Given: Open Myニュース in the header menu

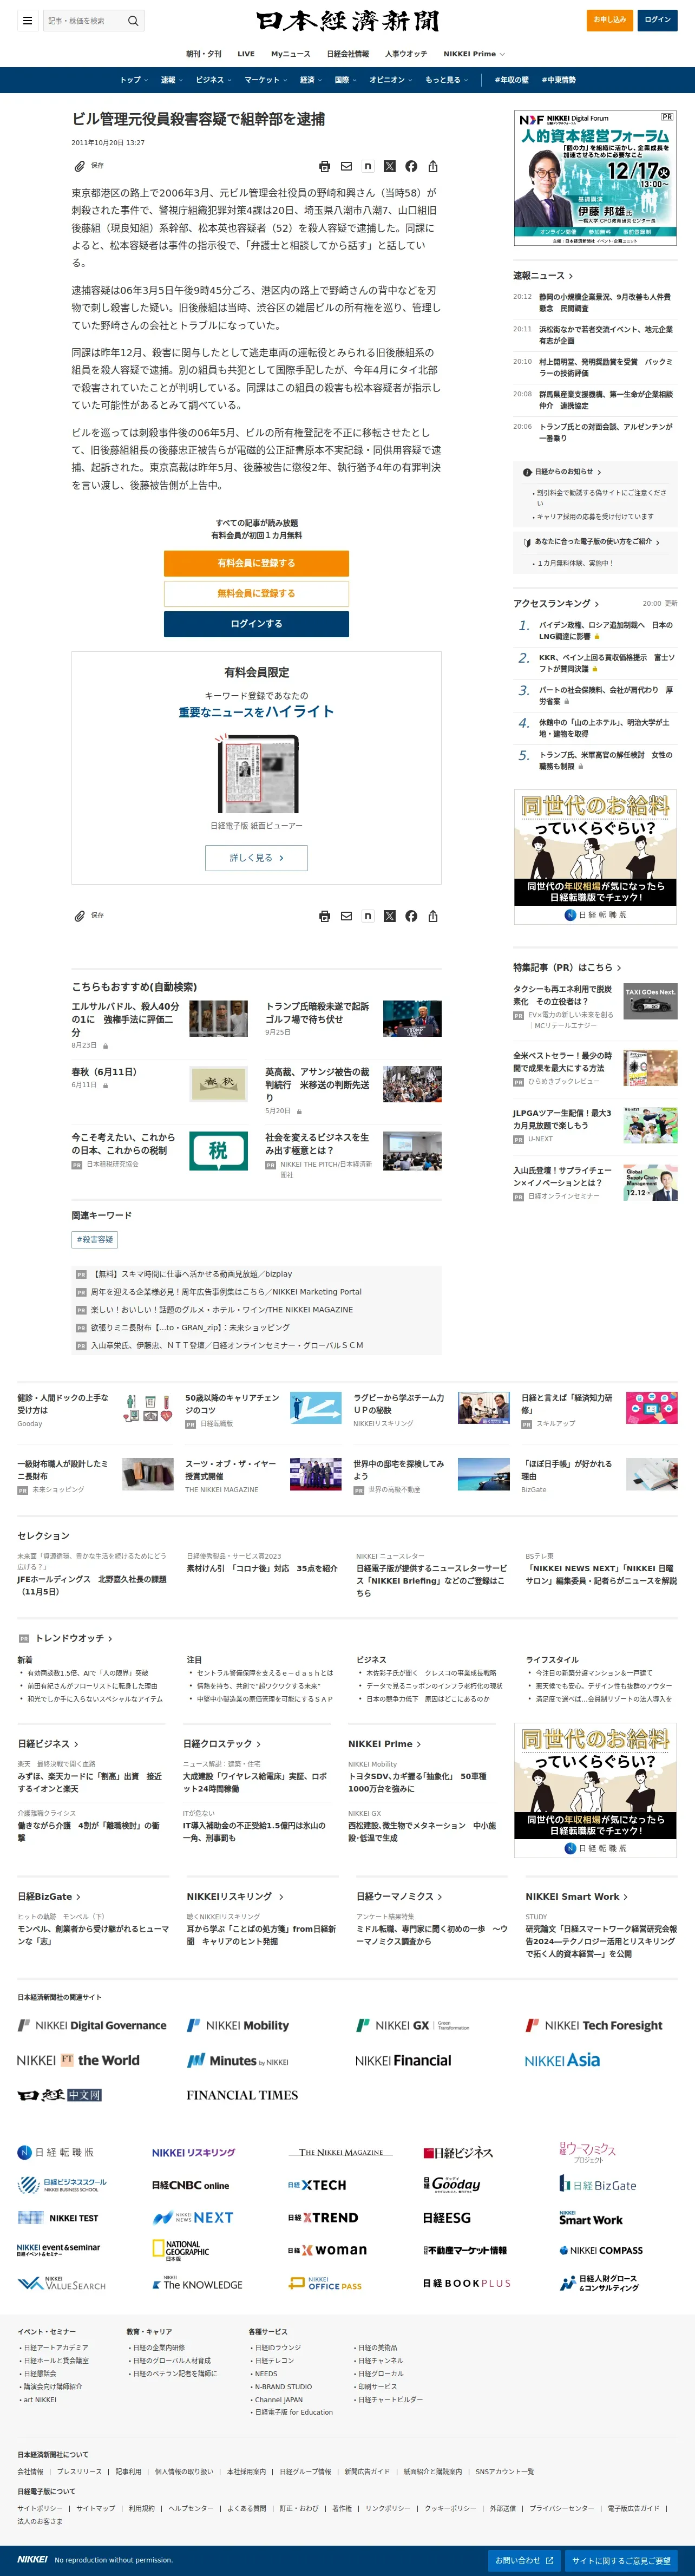Looking at the screenshot, I should (x=291, y=54).
